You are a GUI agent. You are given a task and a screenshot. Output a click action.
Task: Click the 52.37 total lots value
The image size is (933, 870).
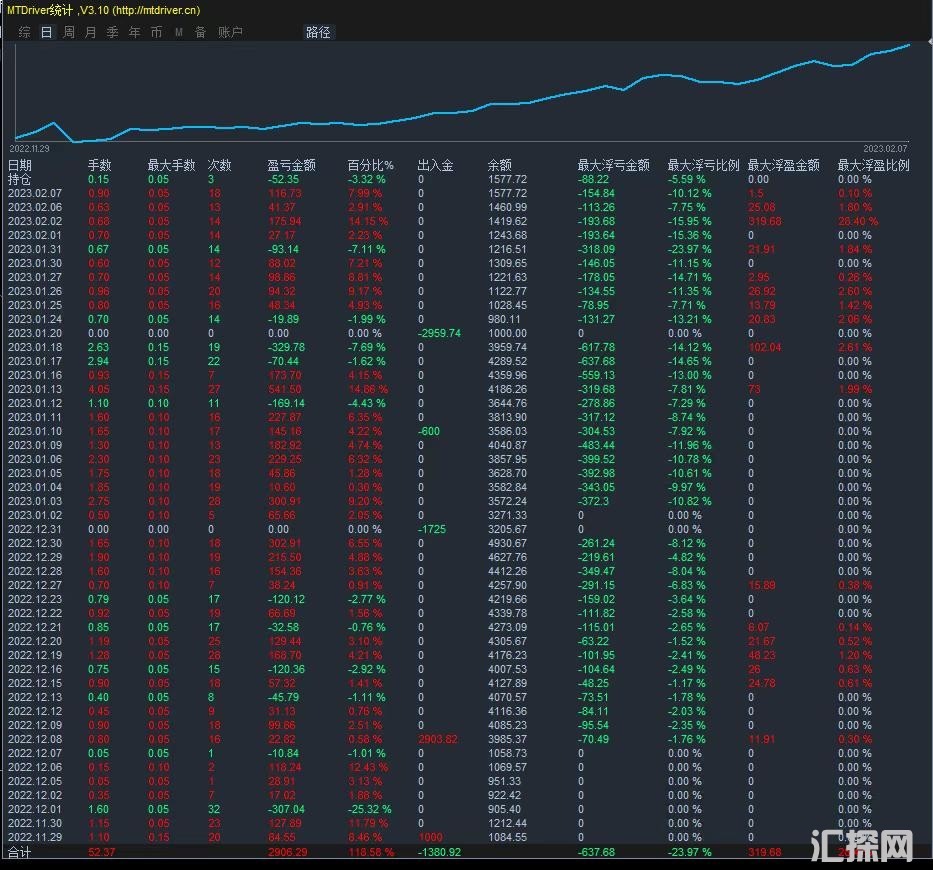[x=101, y=852]
